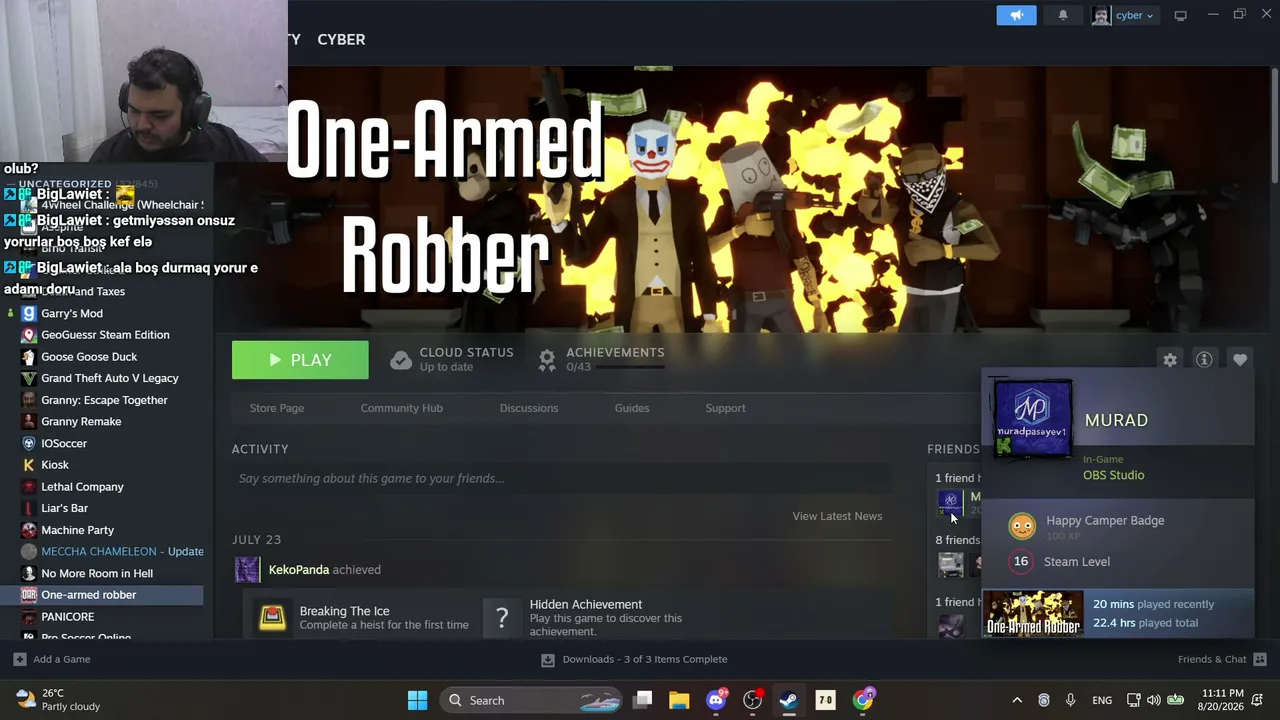Open game settings gear for One-Armed Robber
The width and height of the screenshot is (1280, 720).
click(1170, 360)
